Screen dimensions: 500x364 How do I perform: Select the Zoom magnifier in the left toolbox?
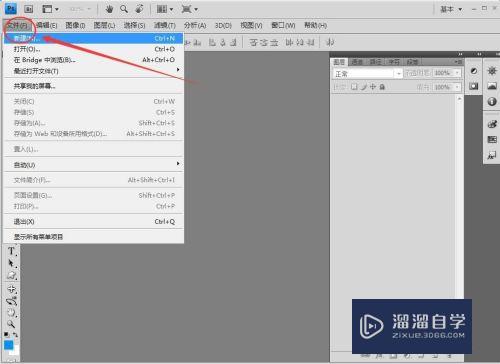pyautogui.click(x=11, y=324)
